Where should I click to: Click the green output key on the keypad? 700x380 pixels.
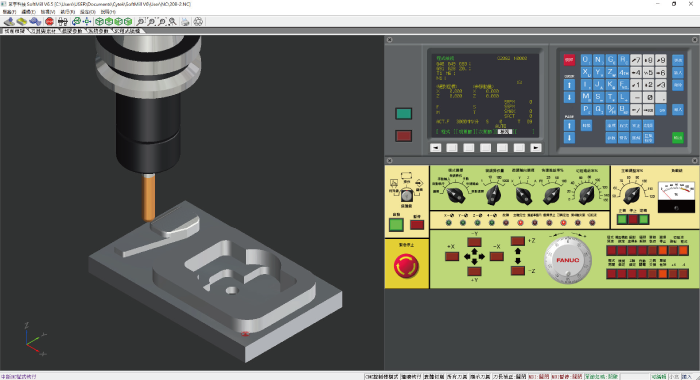[x=678, y=138]
